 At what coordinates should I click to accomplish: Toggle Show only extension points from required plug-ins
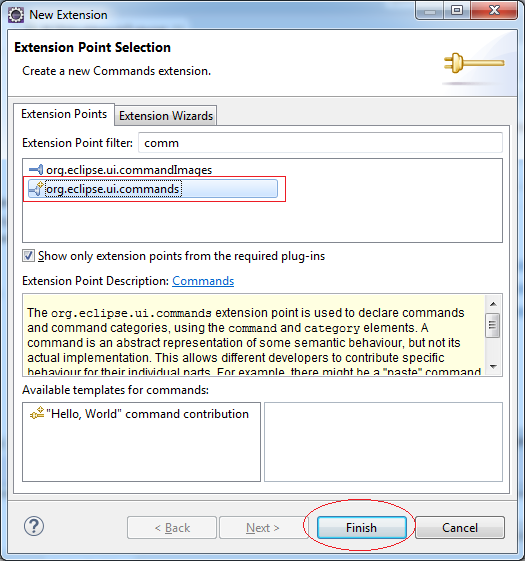pyautogui.click(x=28, y=256)
